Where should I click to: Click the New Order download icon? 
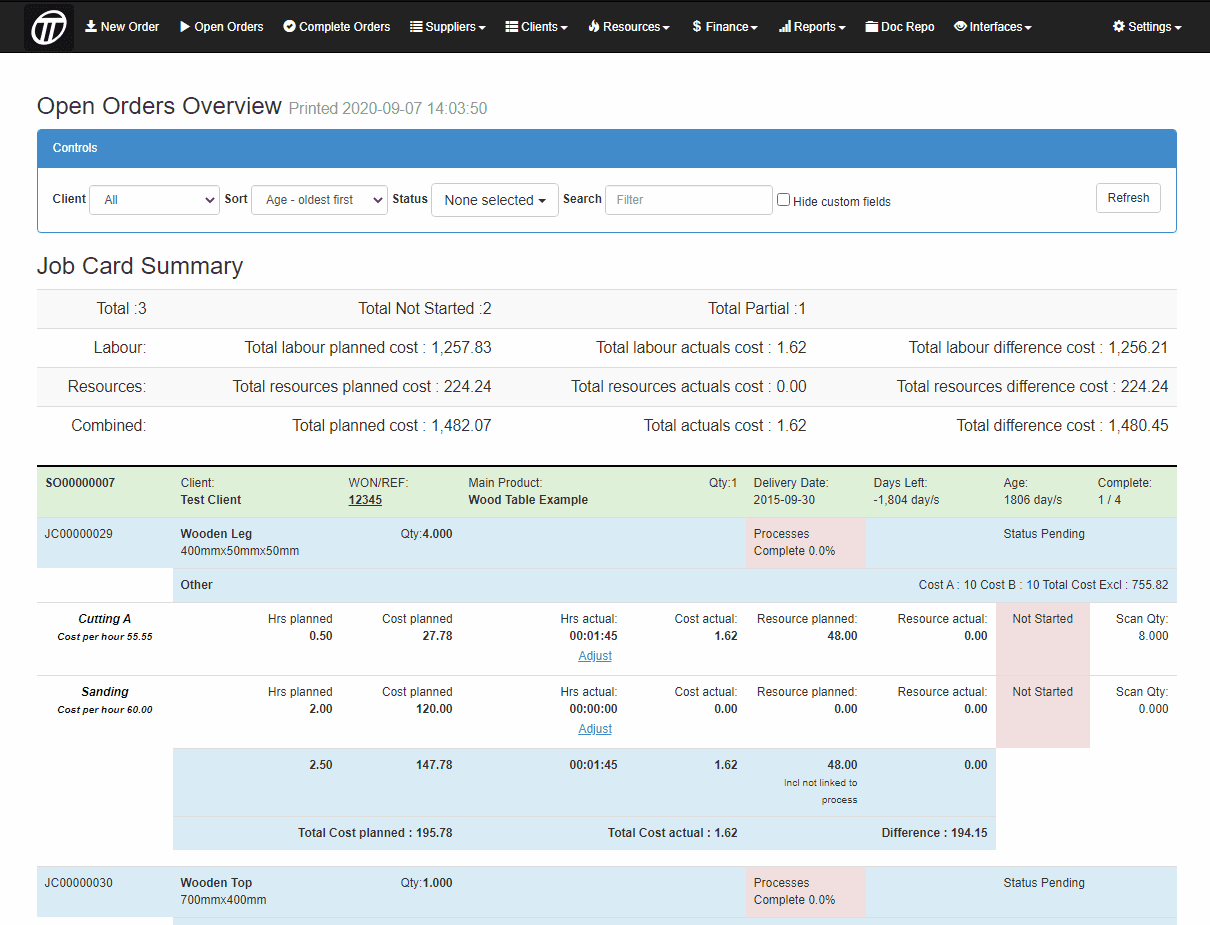tap(91, 27)
